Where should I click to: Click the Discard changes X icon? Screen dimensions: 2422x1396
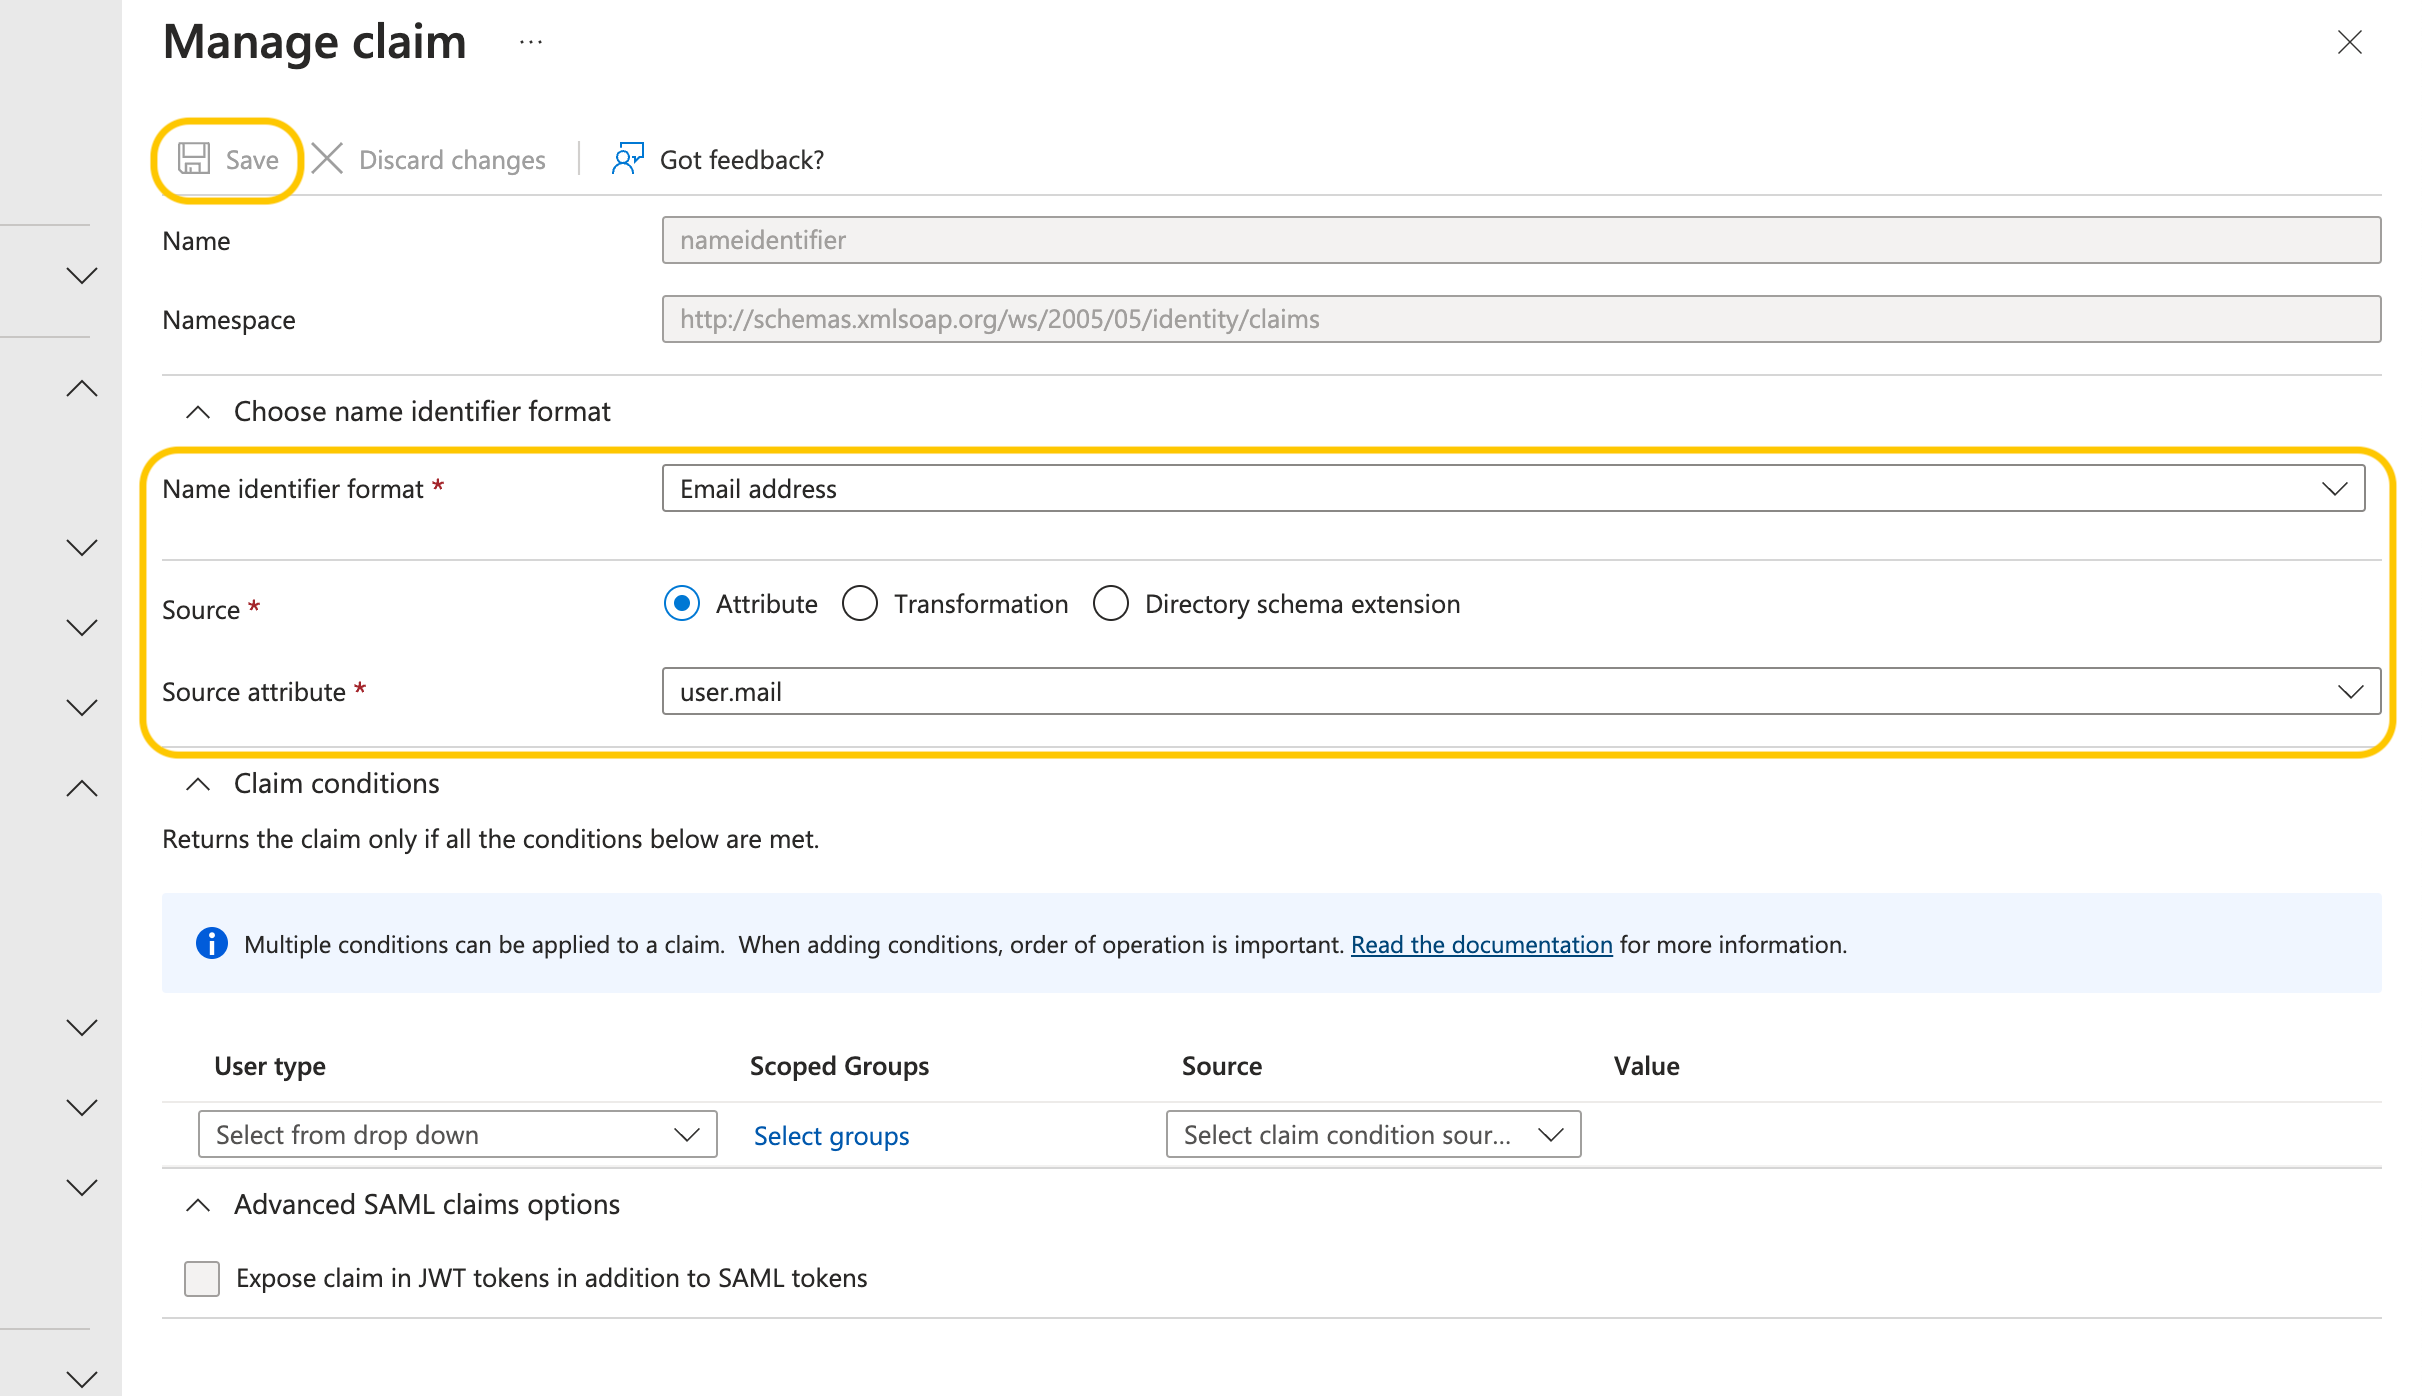[x=327, y=159]
